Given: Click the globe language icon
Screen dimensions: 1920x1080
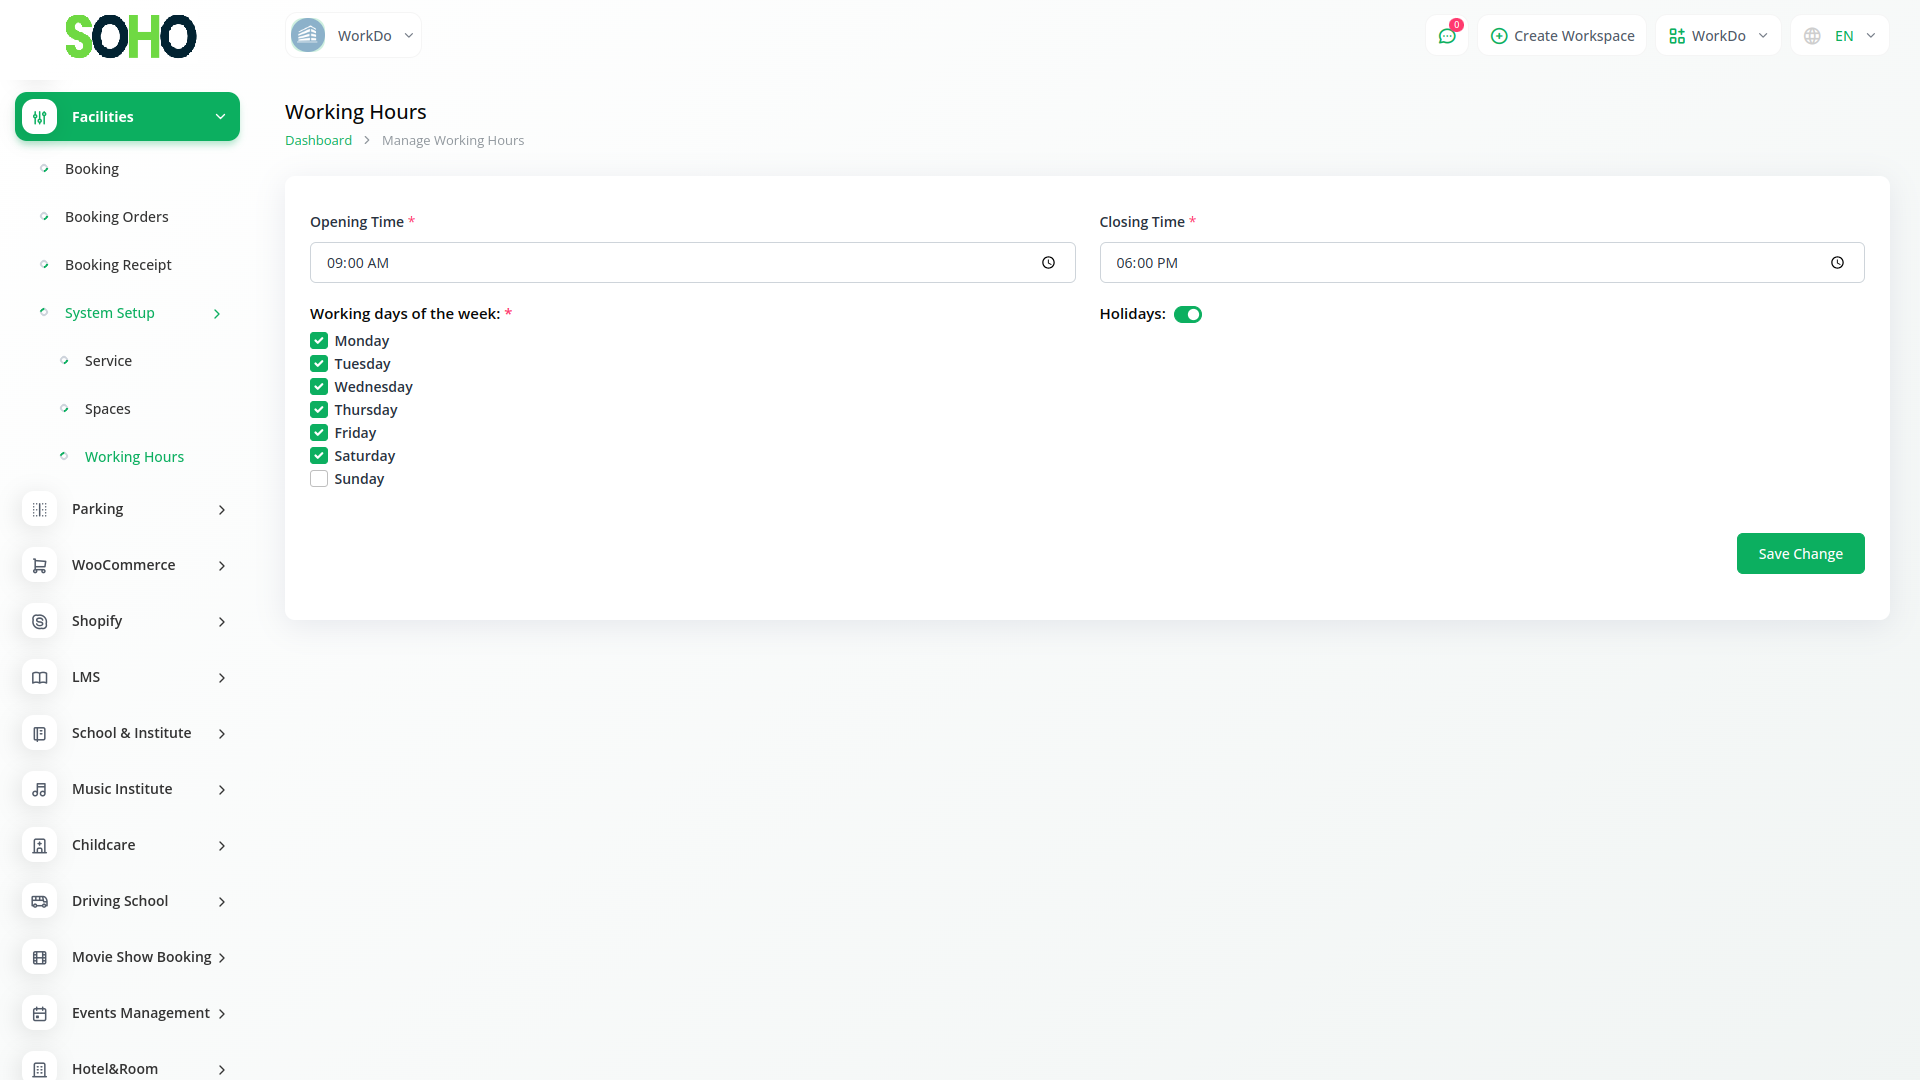Looking at the screenshot, I should pyautogui.click(x=1812, y=36).
